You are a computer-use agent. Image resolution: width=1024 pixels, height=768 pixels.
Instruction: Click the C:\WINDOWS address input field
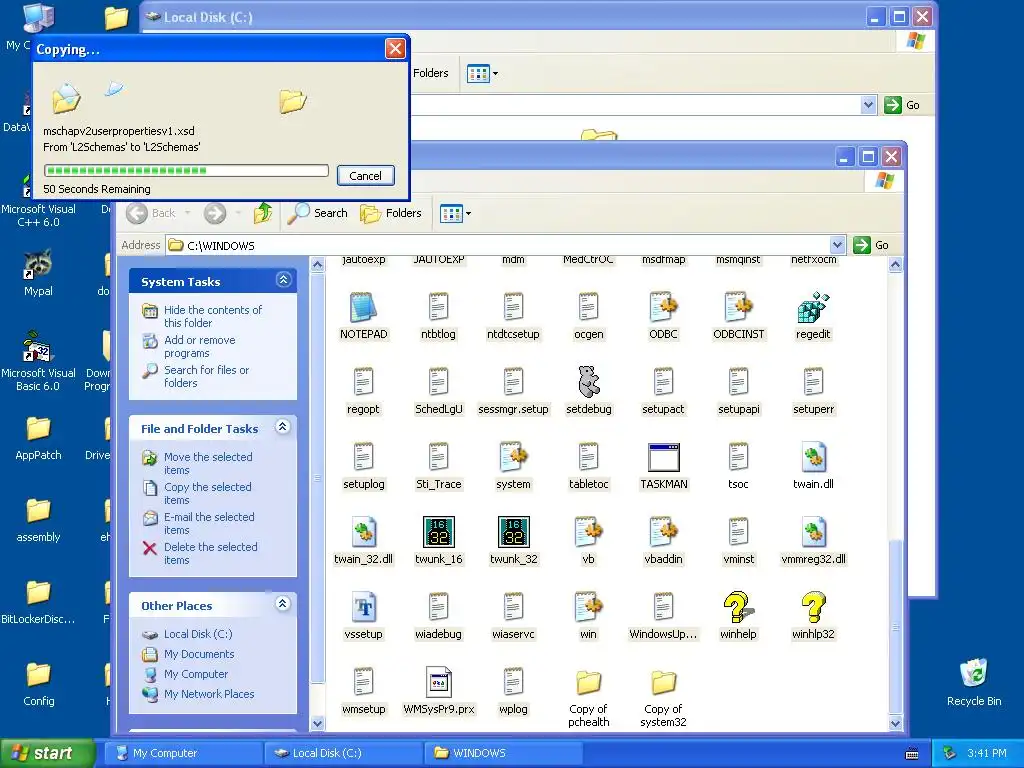click(x=498, y=245)
